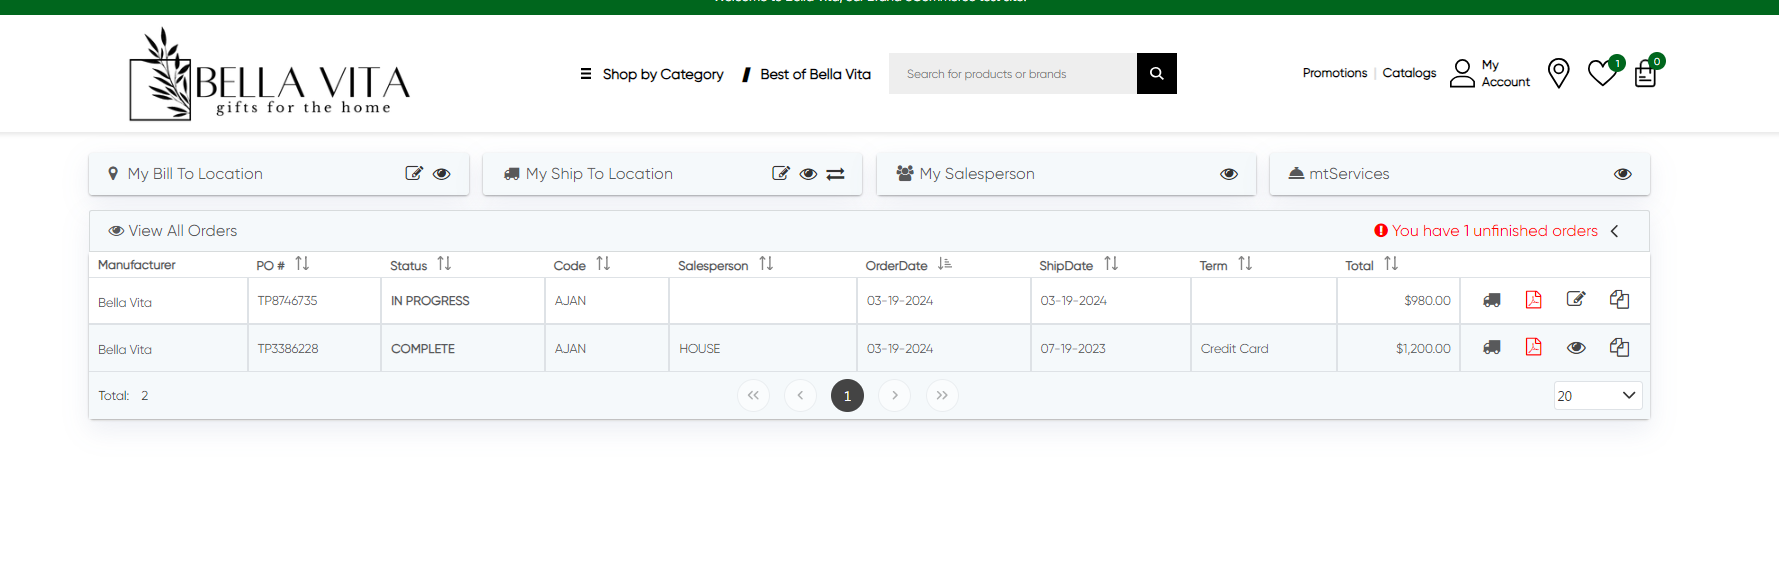Sort orders by Salesperson

766,264
